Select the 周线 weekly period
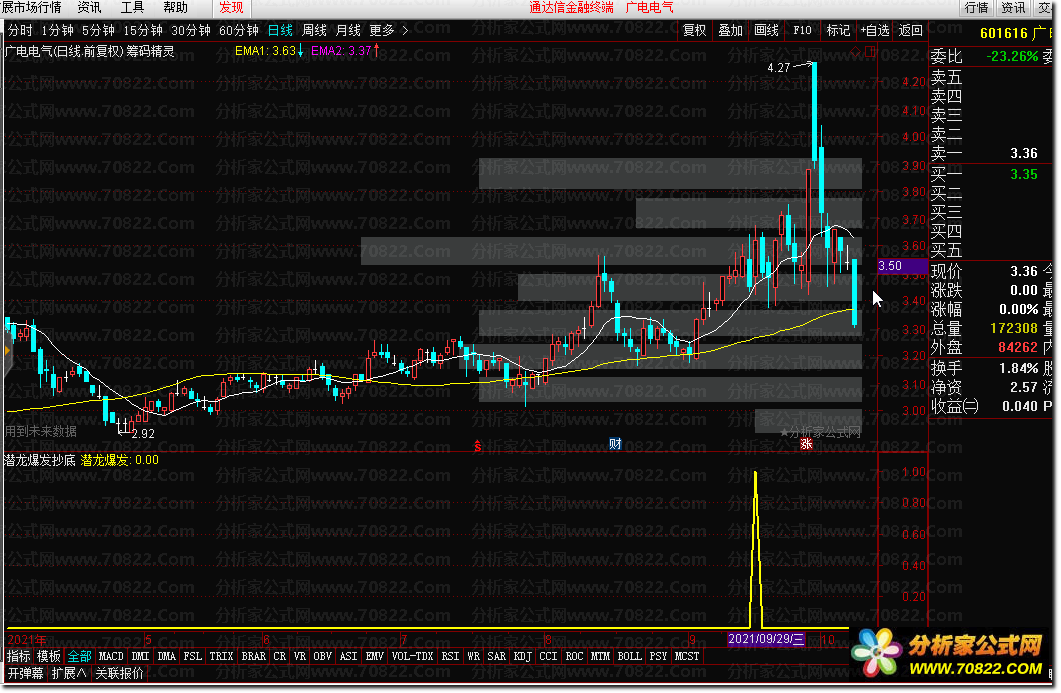This screenshot has width=1061, height=693. pos(315,30)
